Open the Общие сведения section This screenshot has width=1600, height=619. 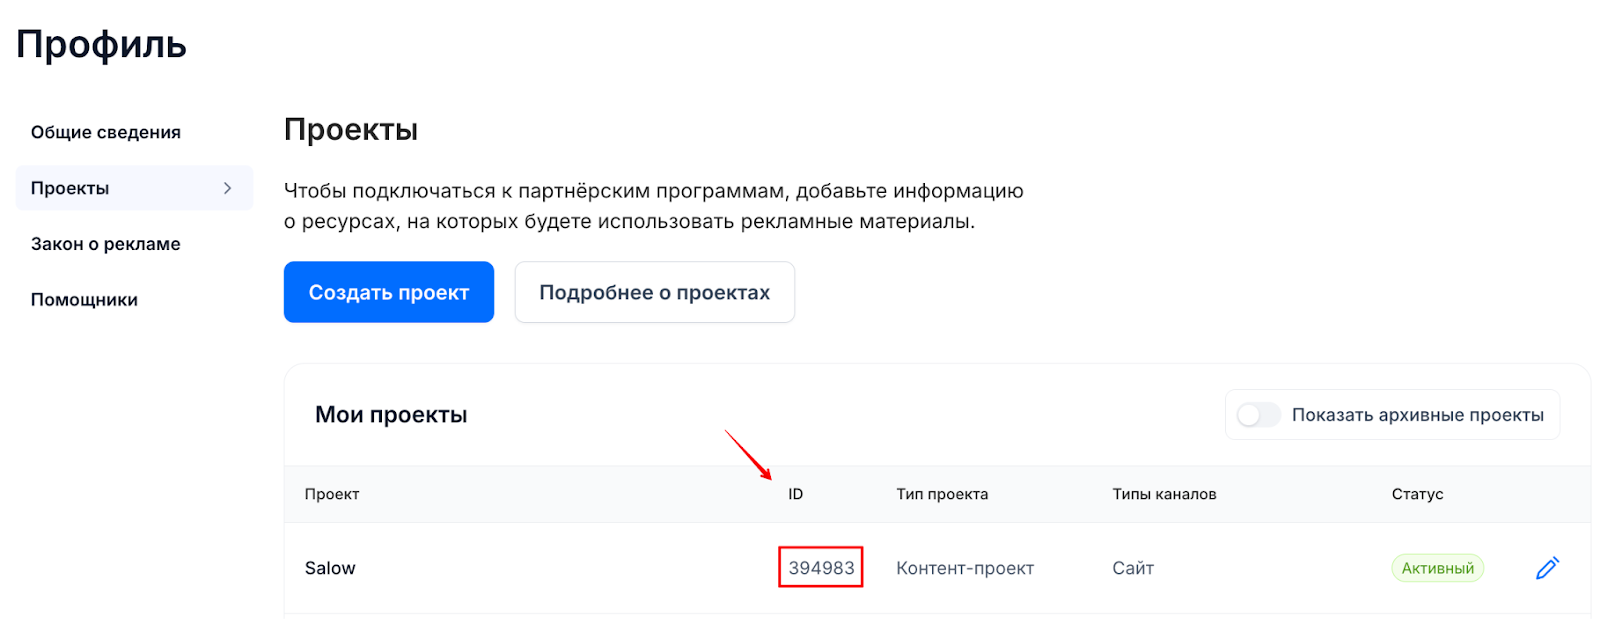pos(106,132)
